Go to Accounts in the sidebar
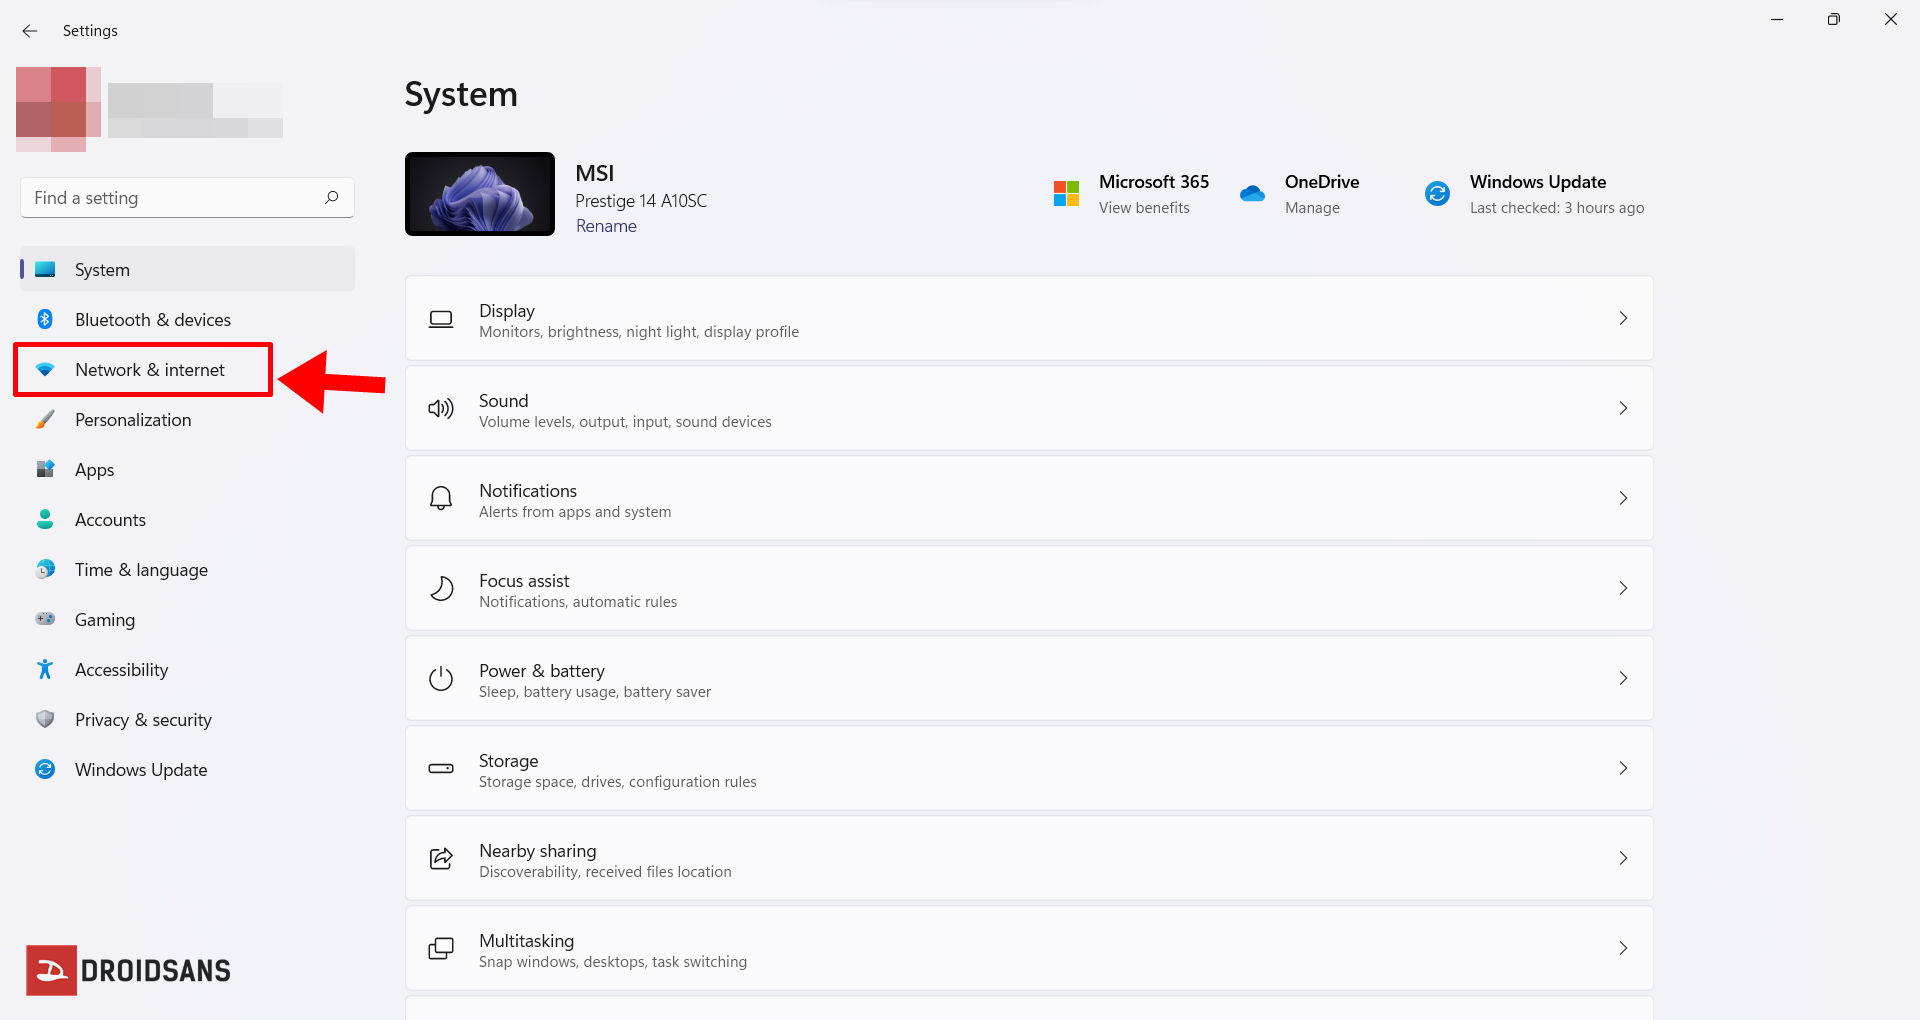 [x=110, y=520]
